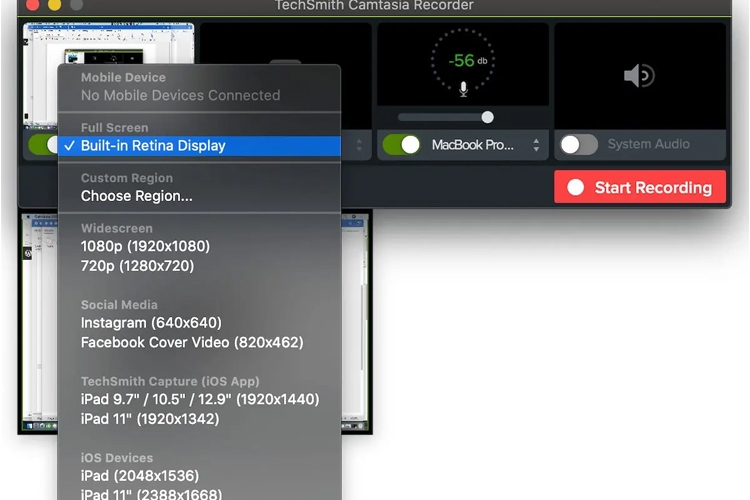This screenshot has width=750, height=500.
Task: Click the 'No Mobile Devices Connected' text
Action: pyautogui.click(x=180, y=95)
